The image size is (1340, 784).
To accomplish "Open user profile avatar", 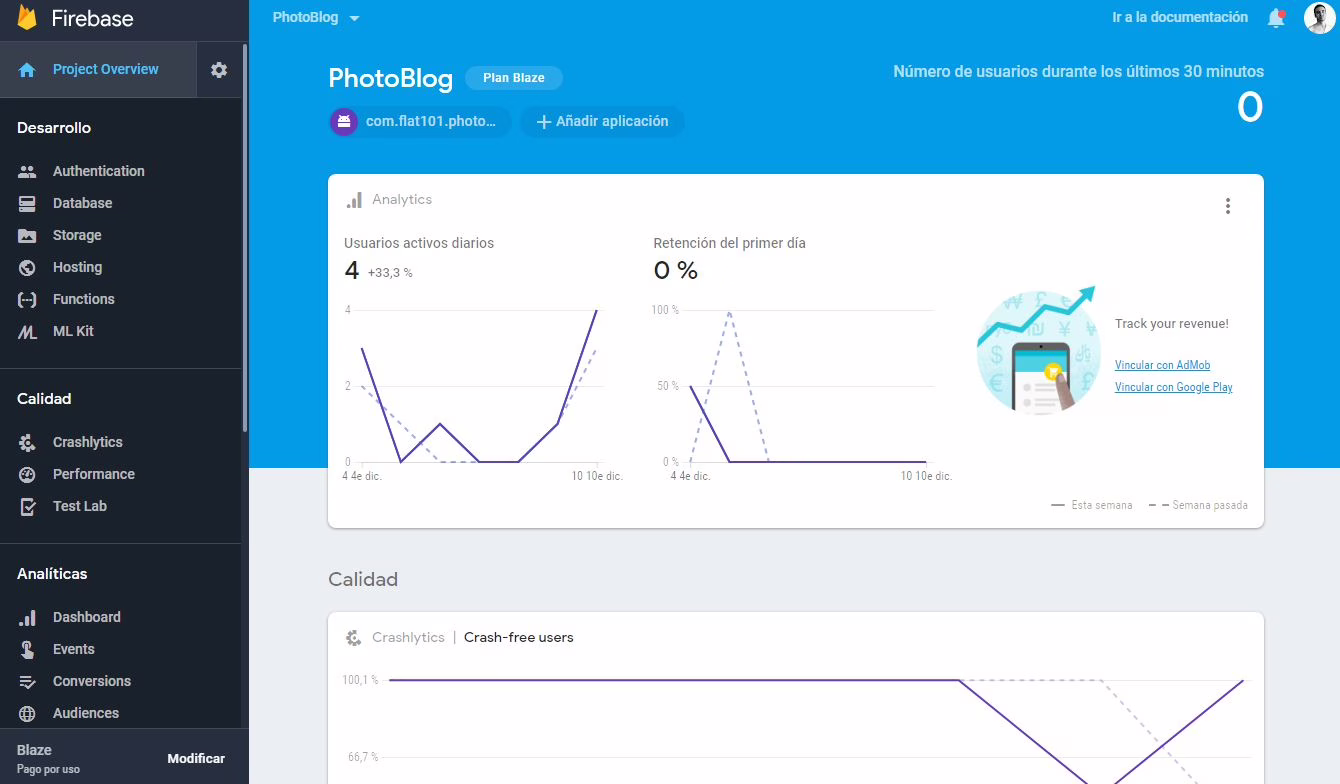I will coord(1319,18).
